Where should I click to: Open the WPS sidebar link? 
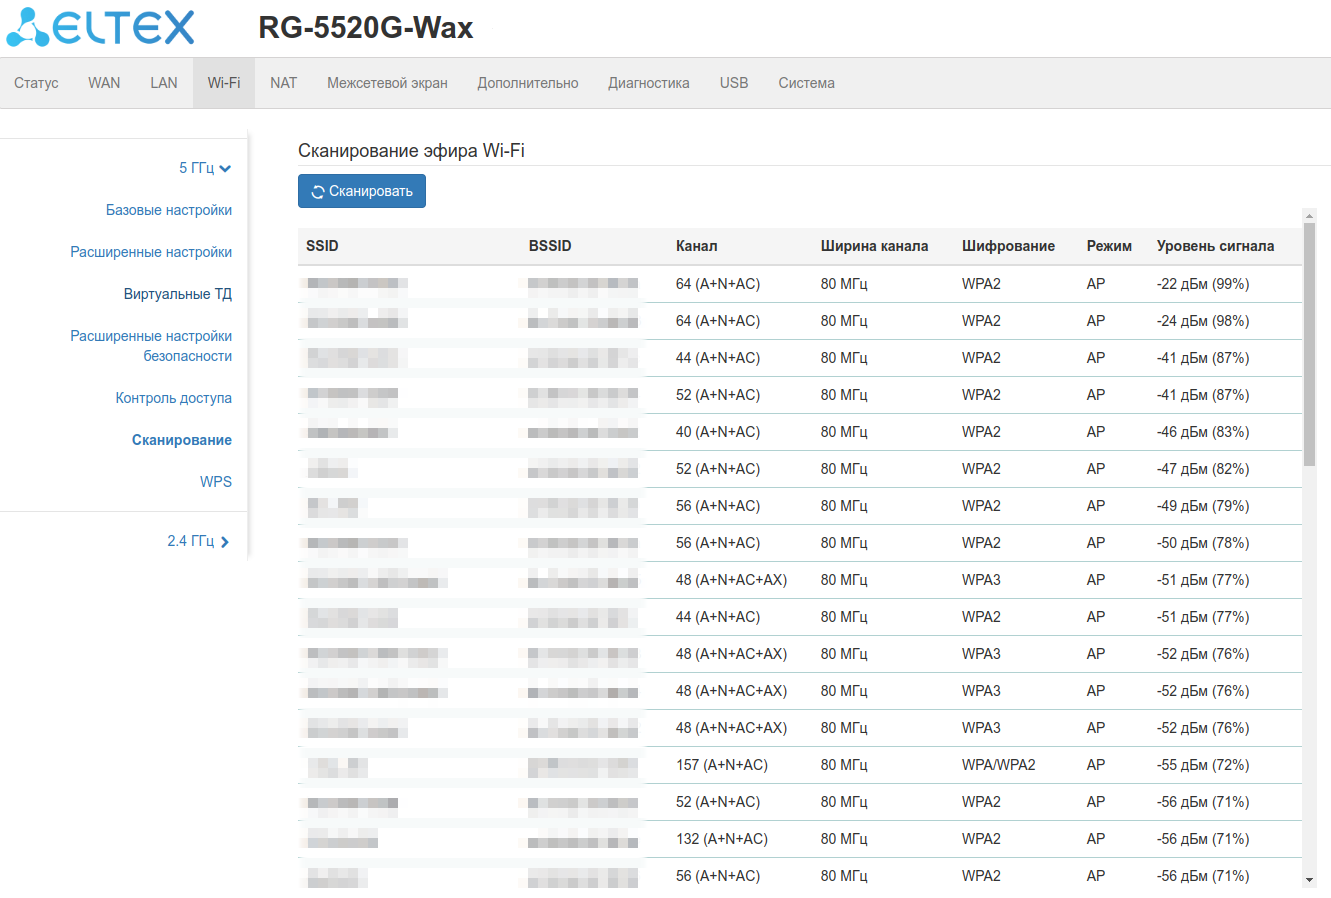(x=215, y=482)
